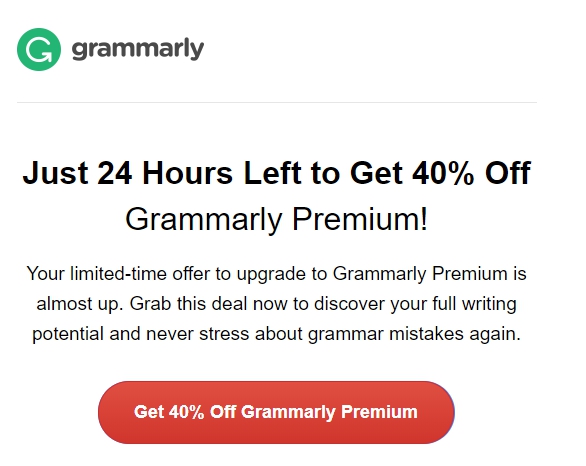Click the green Grammarly G logo icon
This screenshot has width=586, height=466.
point(39,49)
